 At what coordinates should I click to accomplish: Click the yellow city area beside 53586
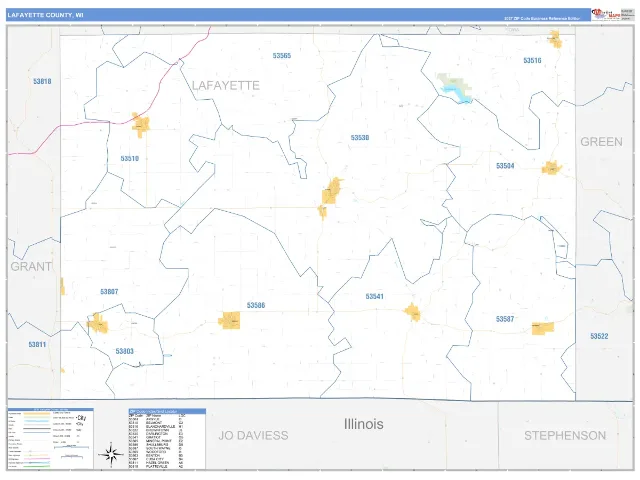[229, 320]
